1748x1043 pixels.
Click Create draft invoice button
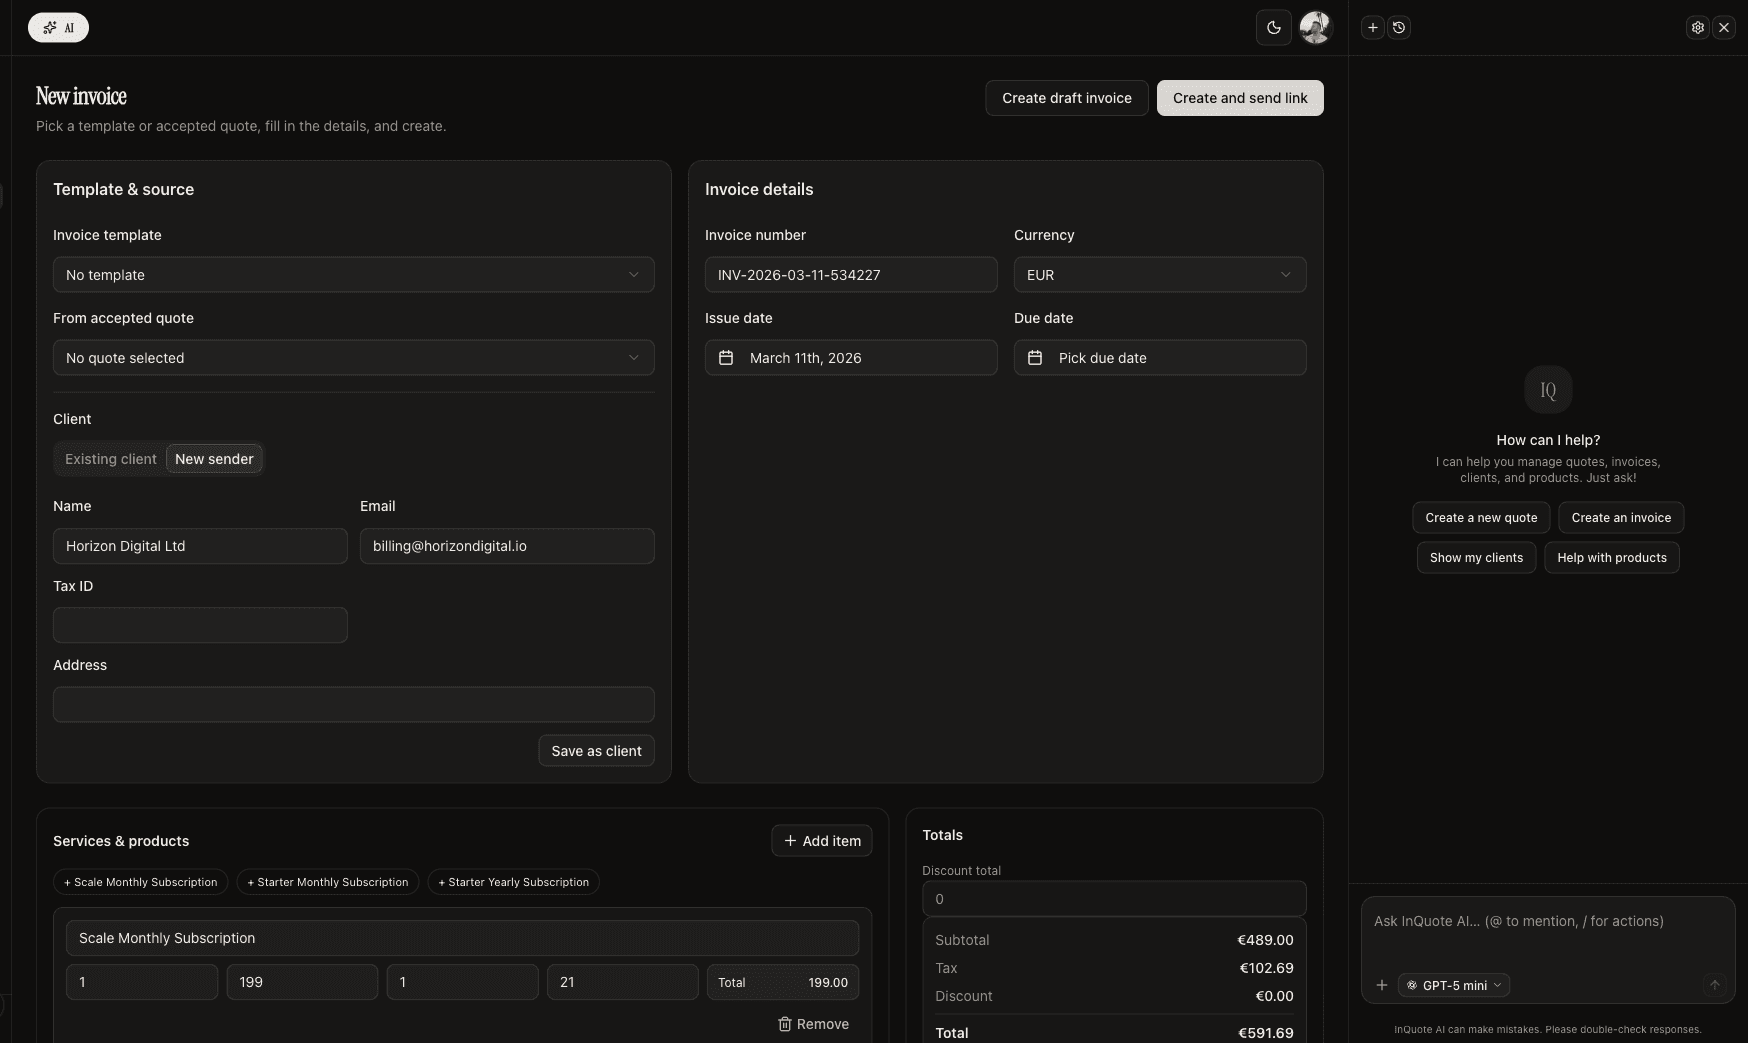[x=1067, y=98]
